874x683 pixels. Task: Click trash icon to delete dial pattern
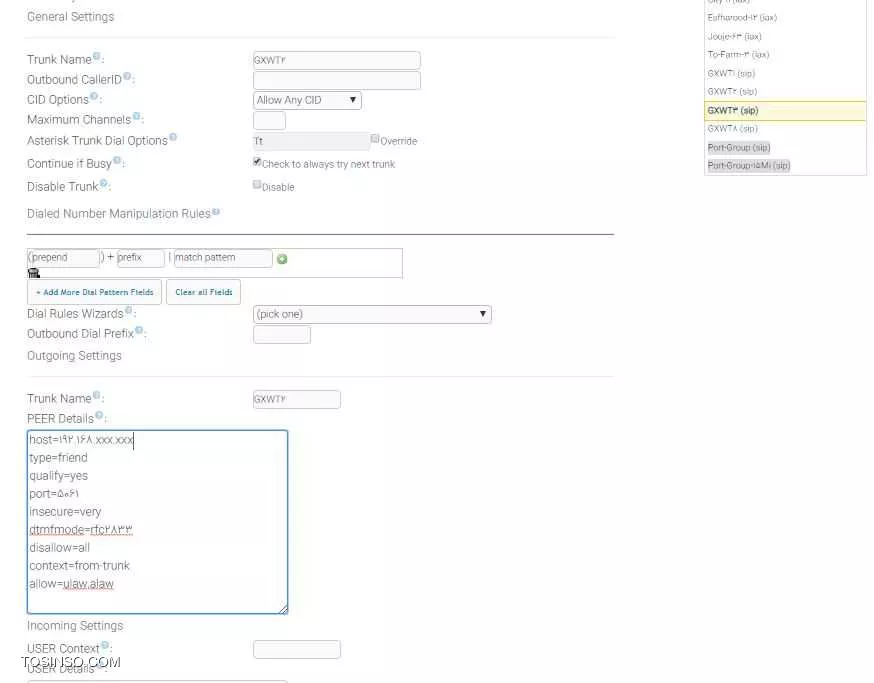click(x=34, y=273)
